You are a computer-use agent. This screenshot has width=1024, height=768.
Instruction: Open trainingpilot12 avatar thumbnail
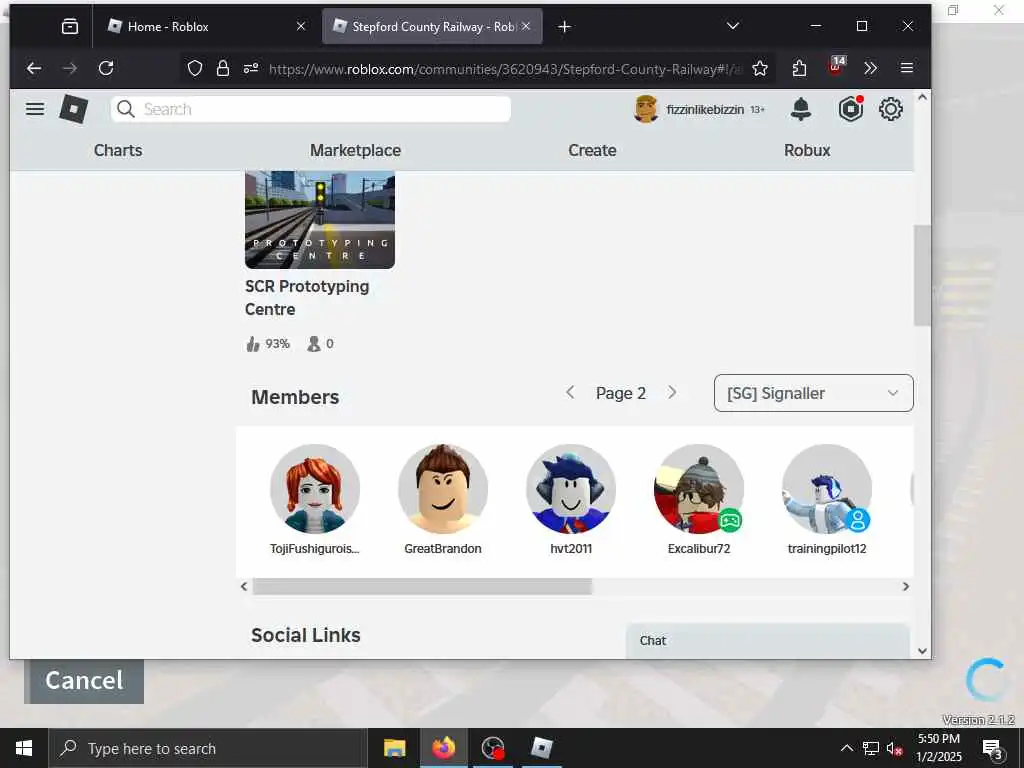827,489
